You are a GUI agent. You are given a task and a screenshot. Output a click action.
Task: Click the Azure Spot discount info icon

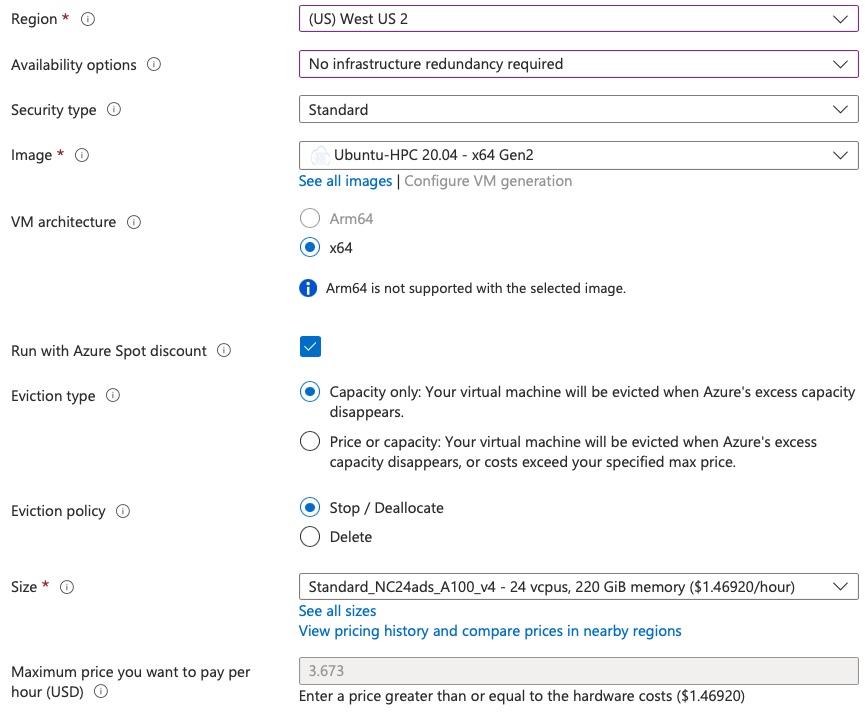click(224, 351)
